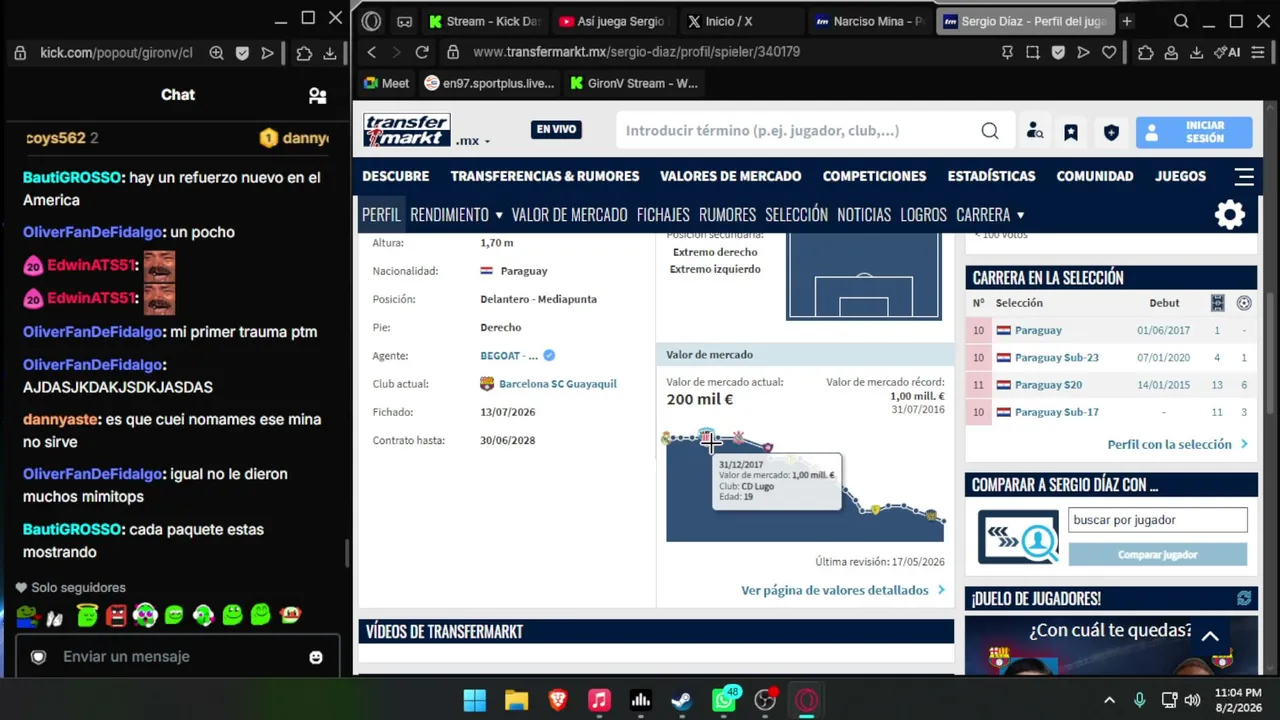Open the Opera menu logo button
This screenshot has width=1280, height=720.
372,21
